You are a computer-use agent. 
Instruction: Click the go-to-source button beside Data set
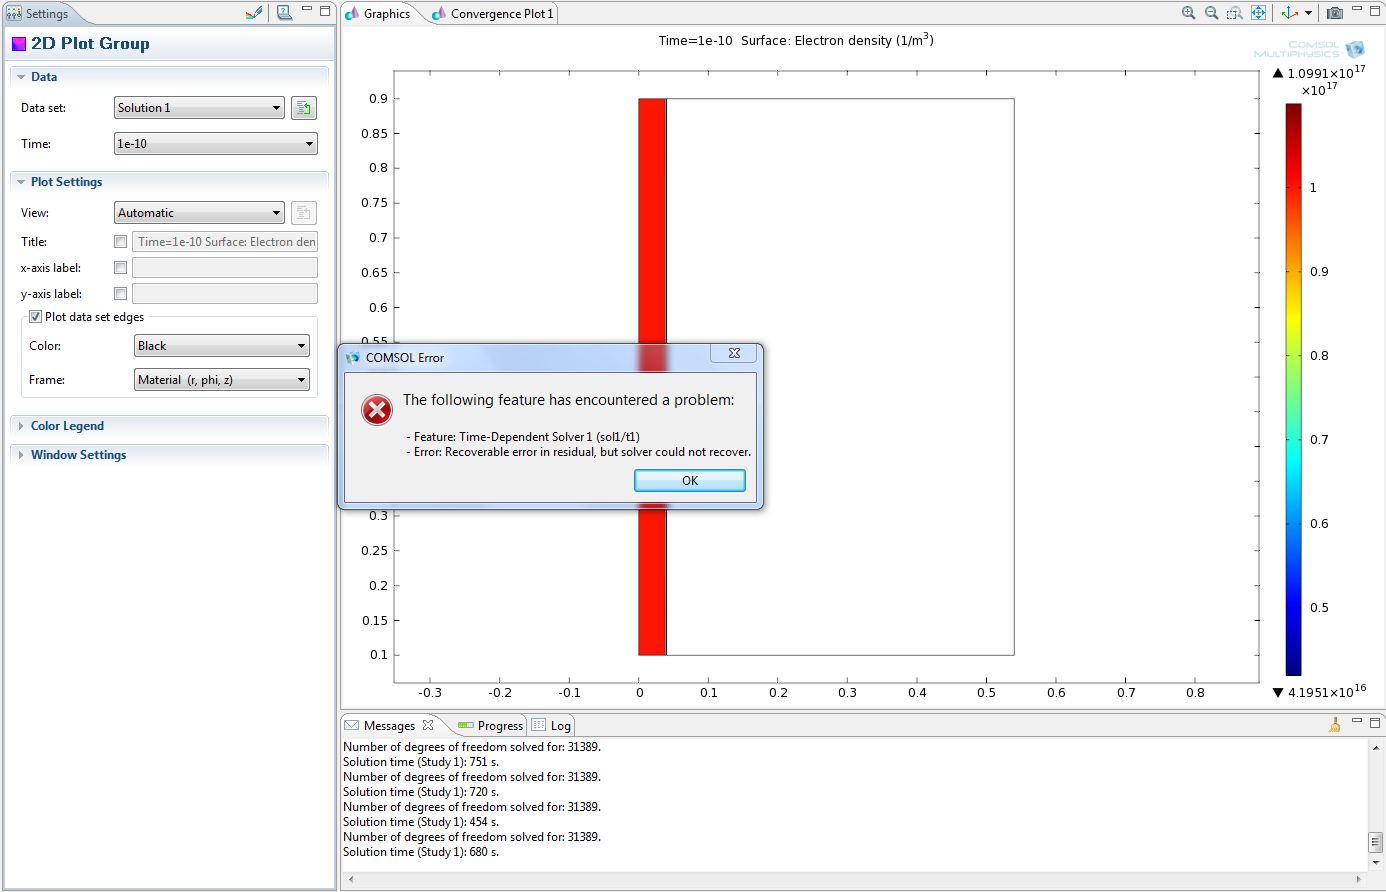point(304,108)
